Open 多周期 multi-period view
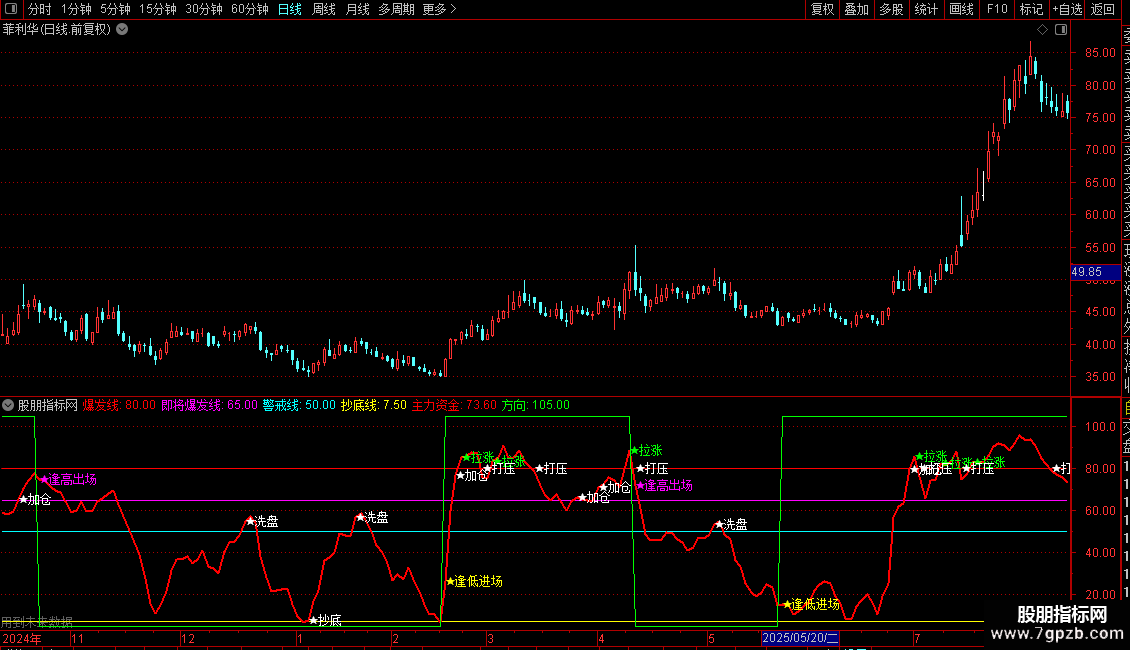 coord(396,9)
